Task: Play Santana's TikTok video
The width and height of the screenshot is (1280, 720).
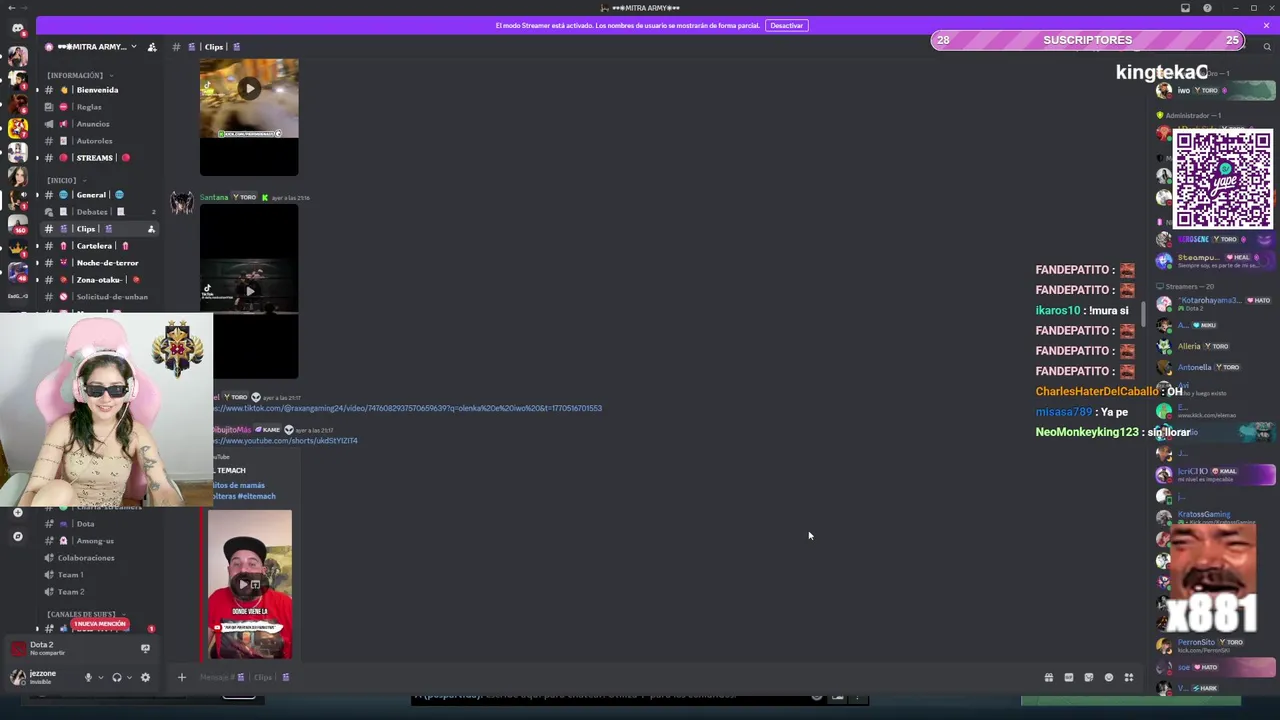Action: 249,291
